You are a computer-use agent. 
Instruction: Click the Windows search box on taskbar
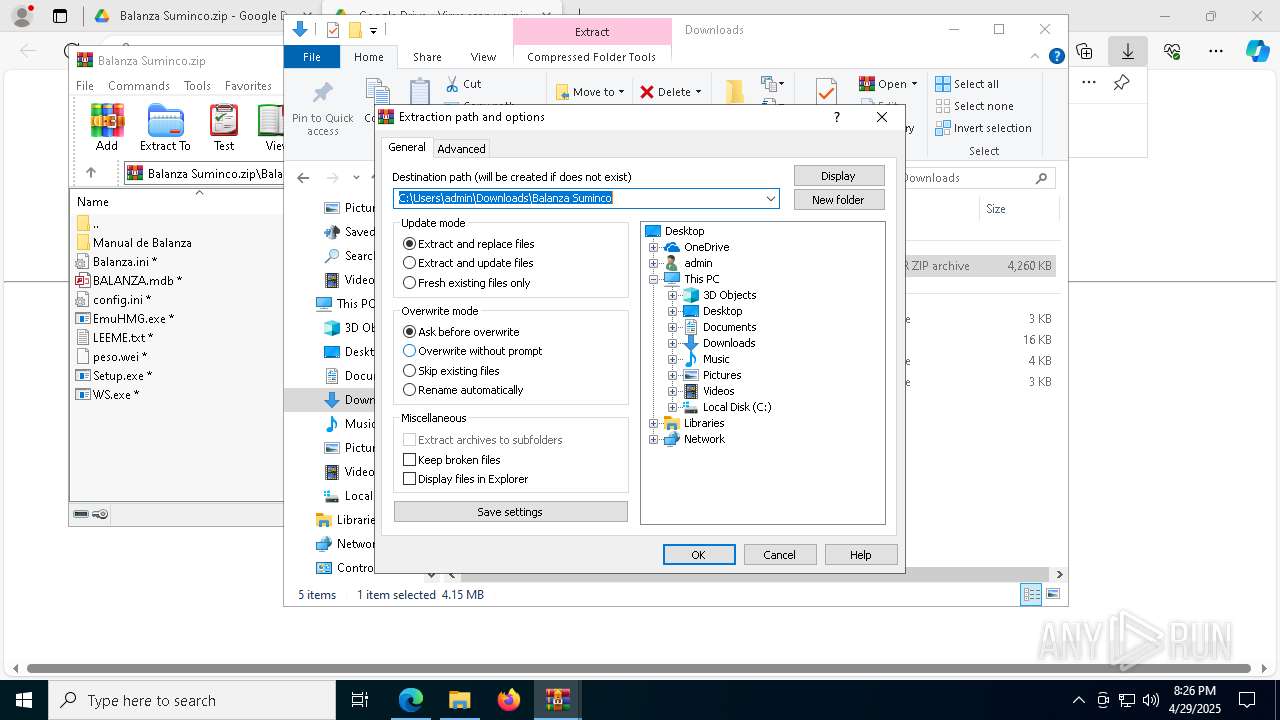click(192, 700)
